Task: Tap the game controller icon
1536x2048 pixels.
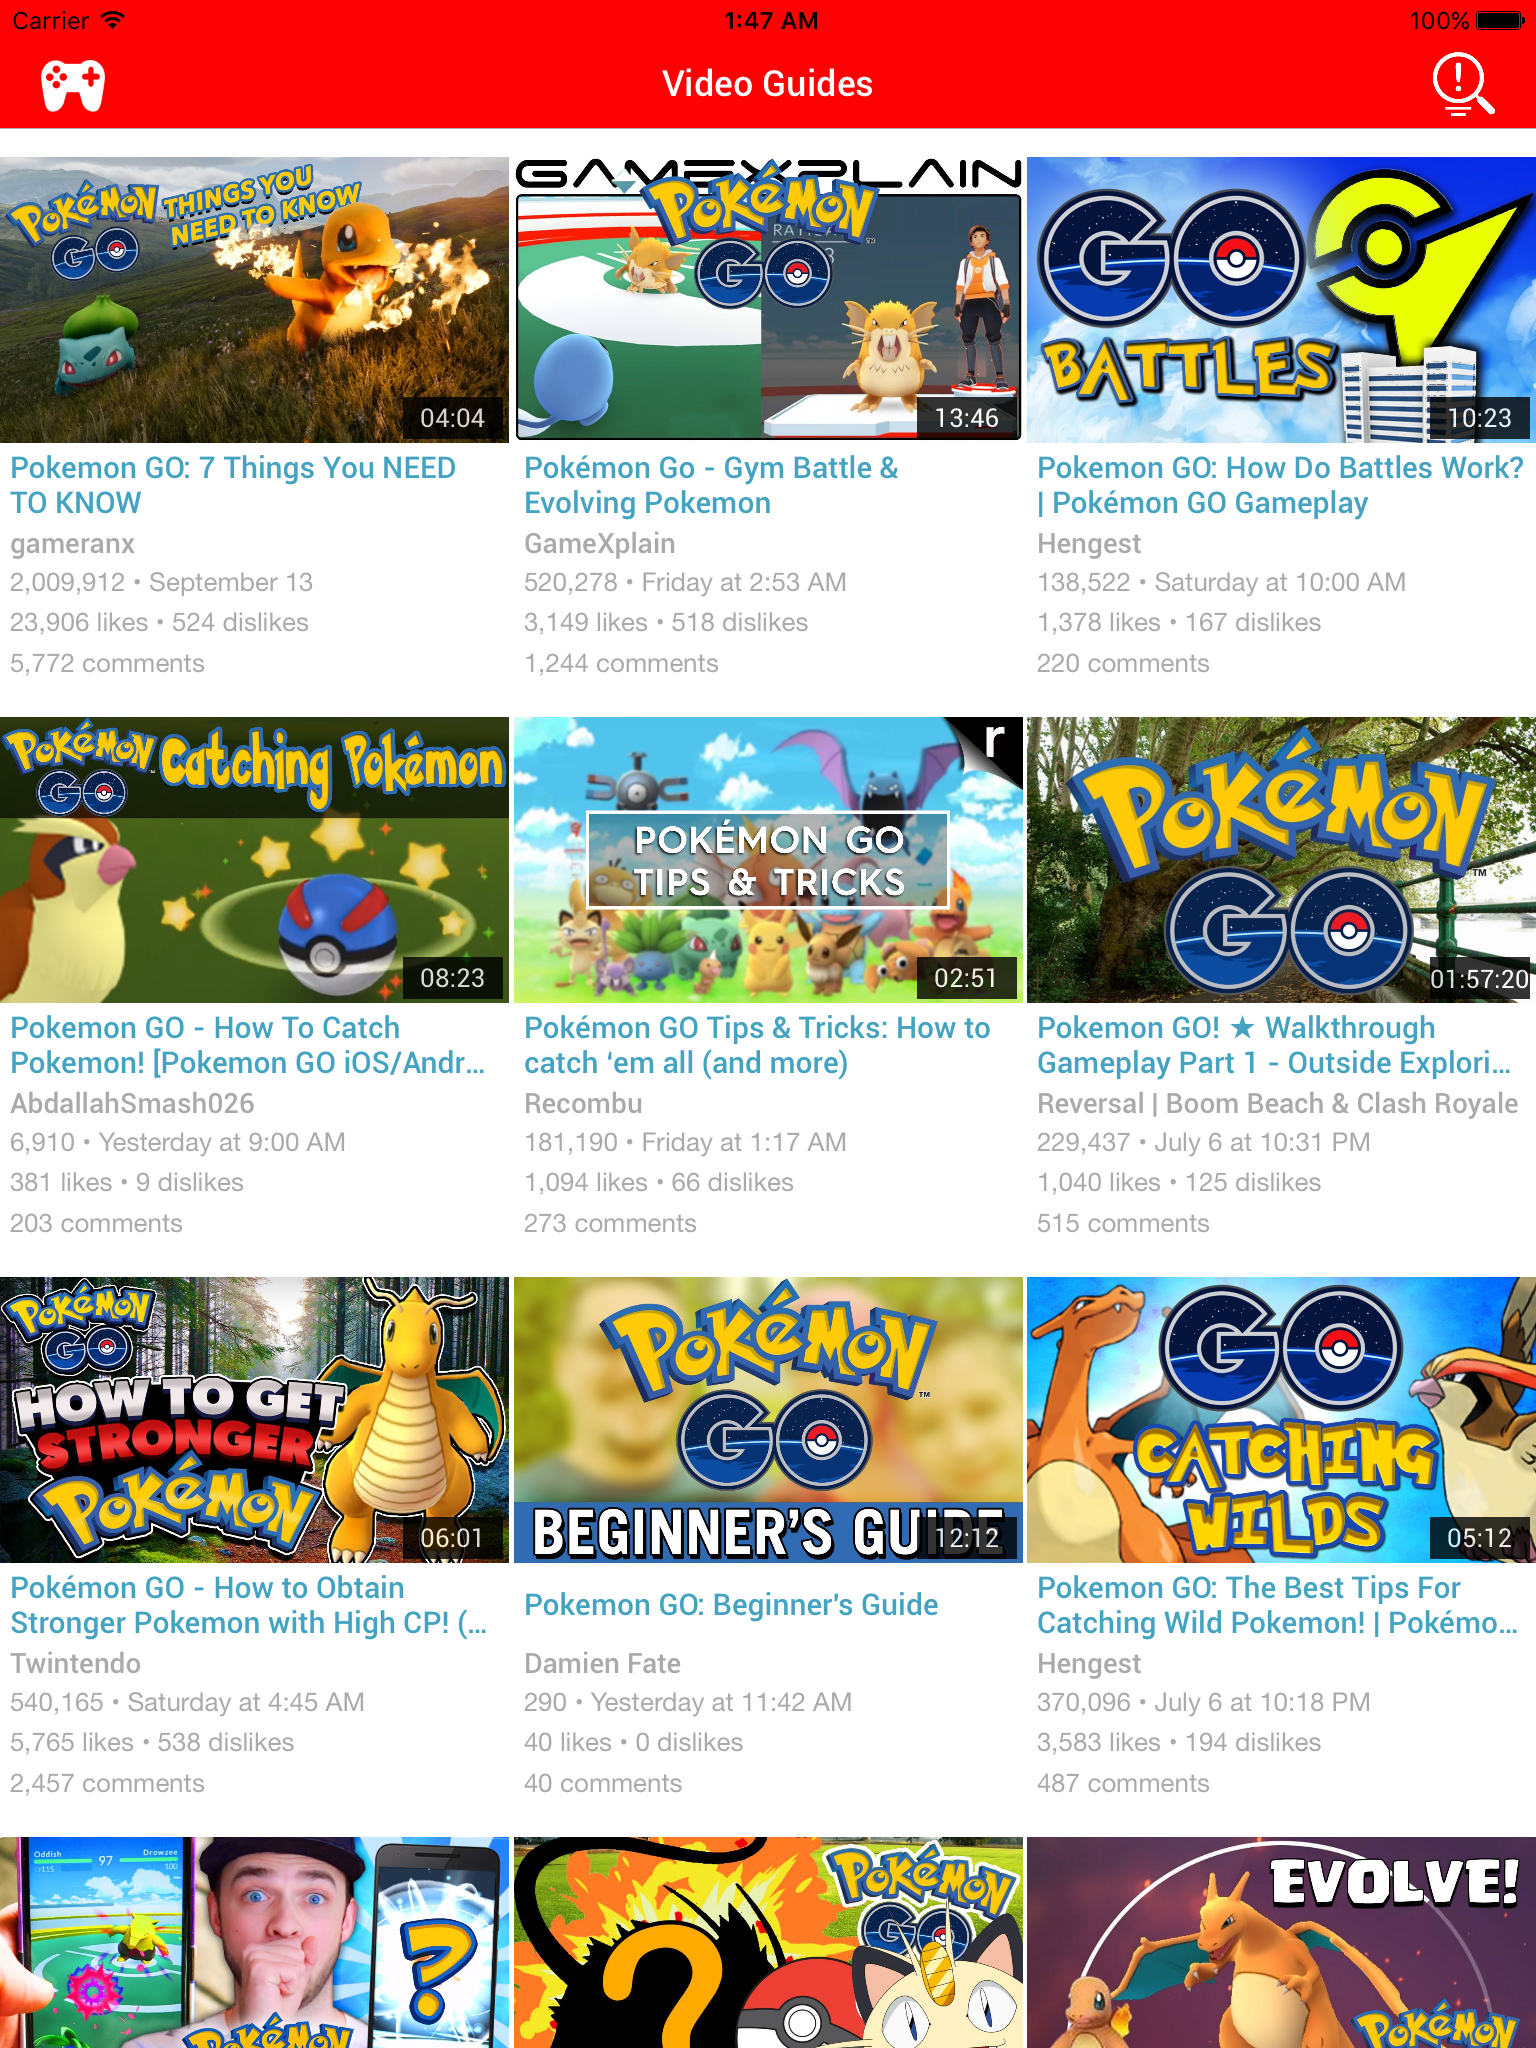Action: (x=73, y=85)
